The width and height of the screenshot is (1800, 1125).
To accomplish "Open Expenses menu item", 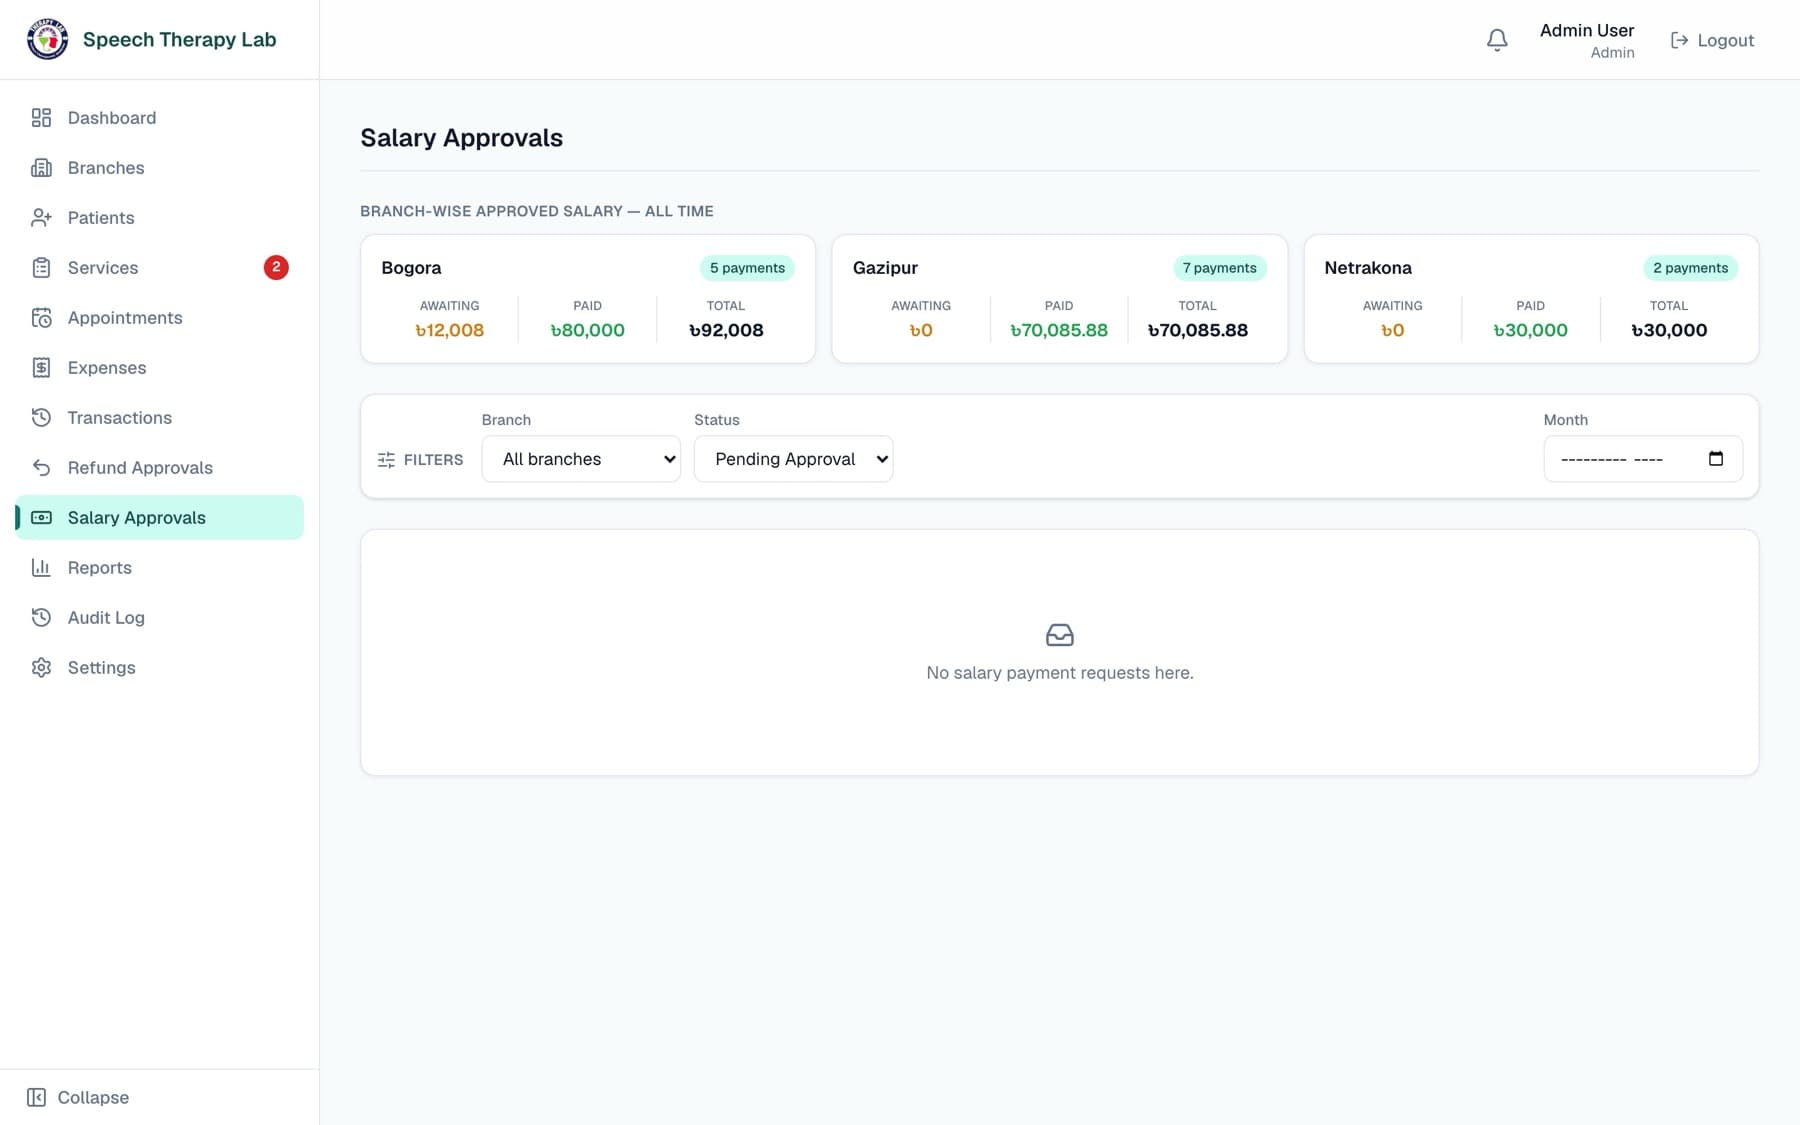I will click(x=160, y=368).
